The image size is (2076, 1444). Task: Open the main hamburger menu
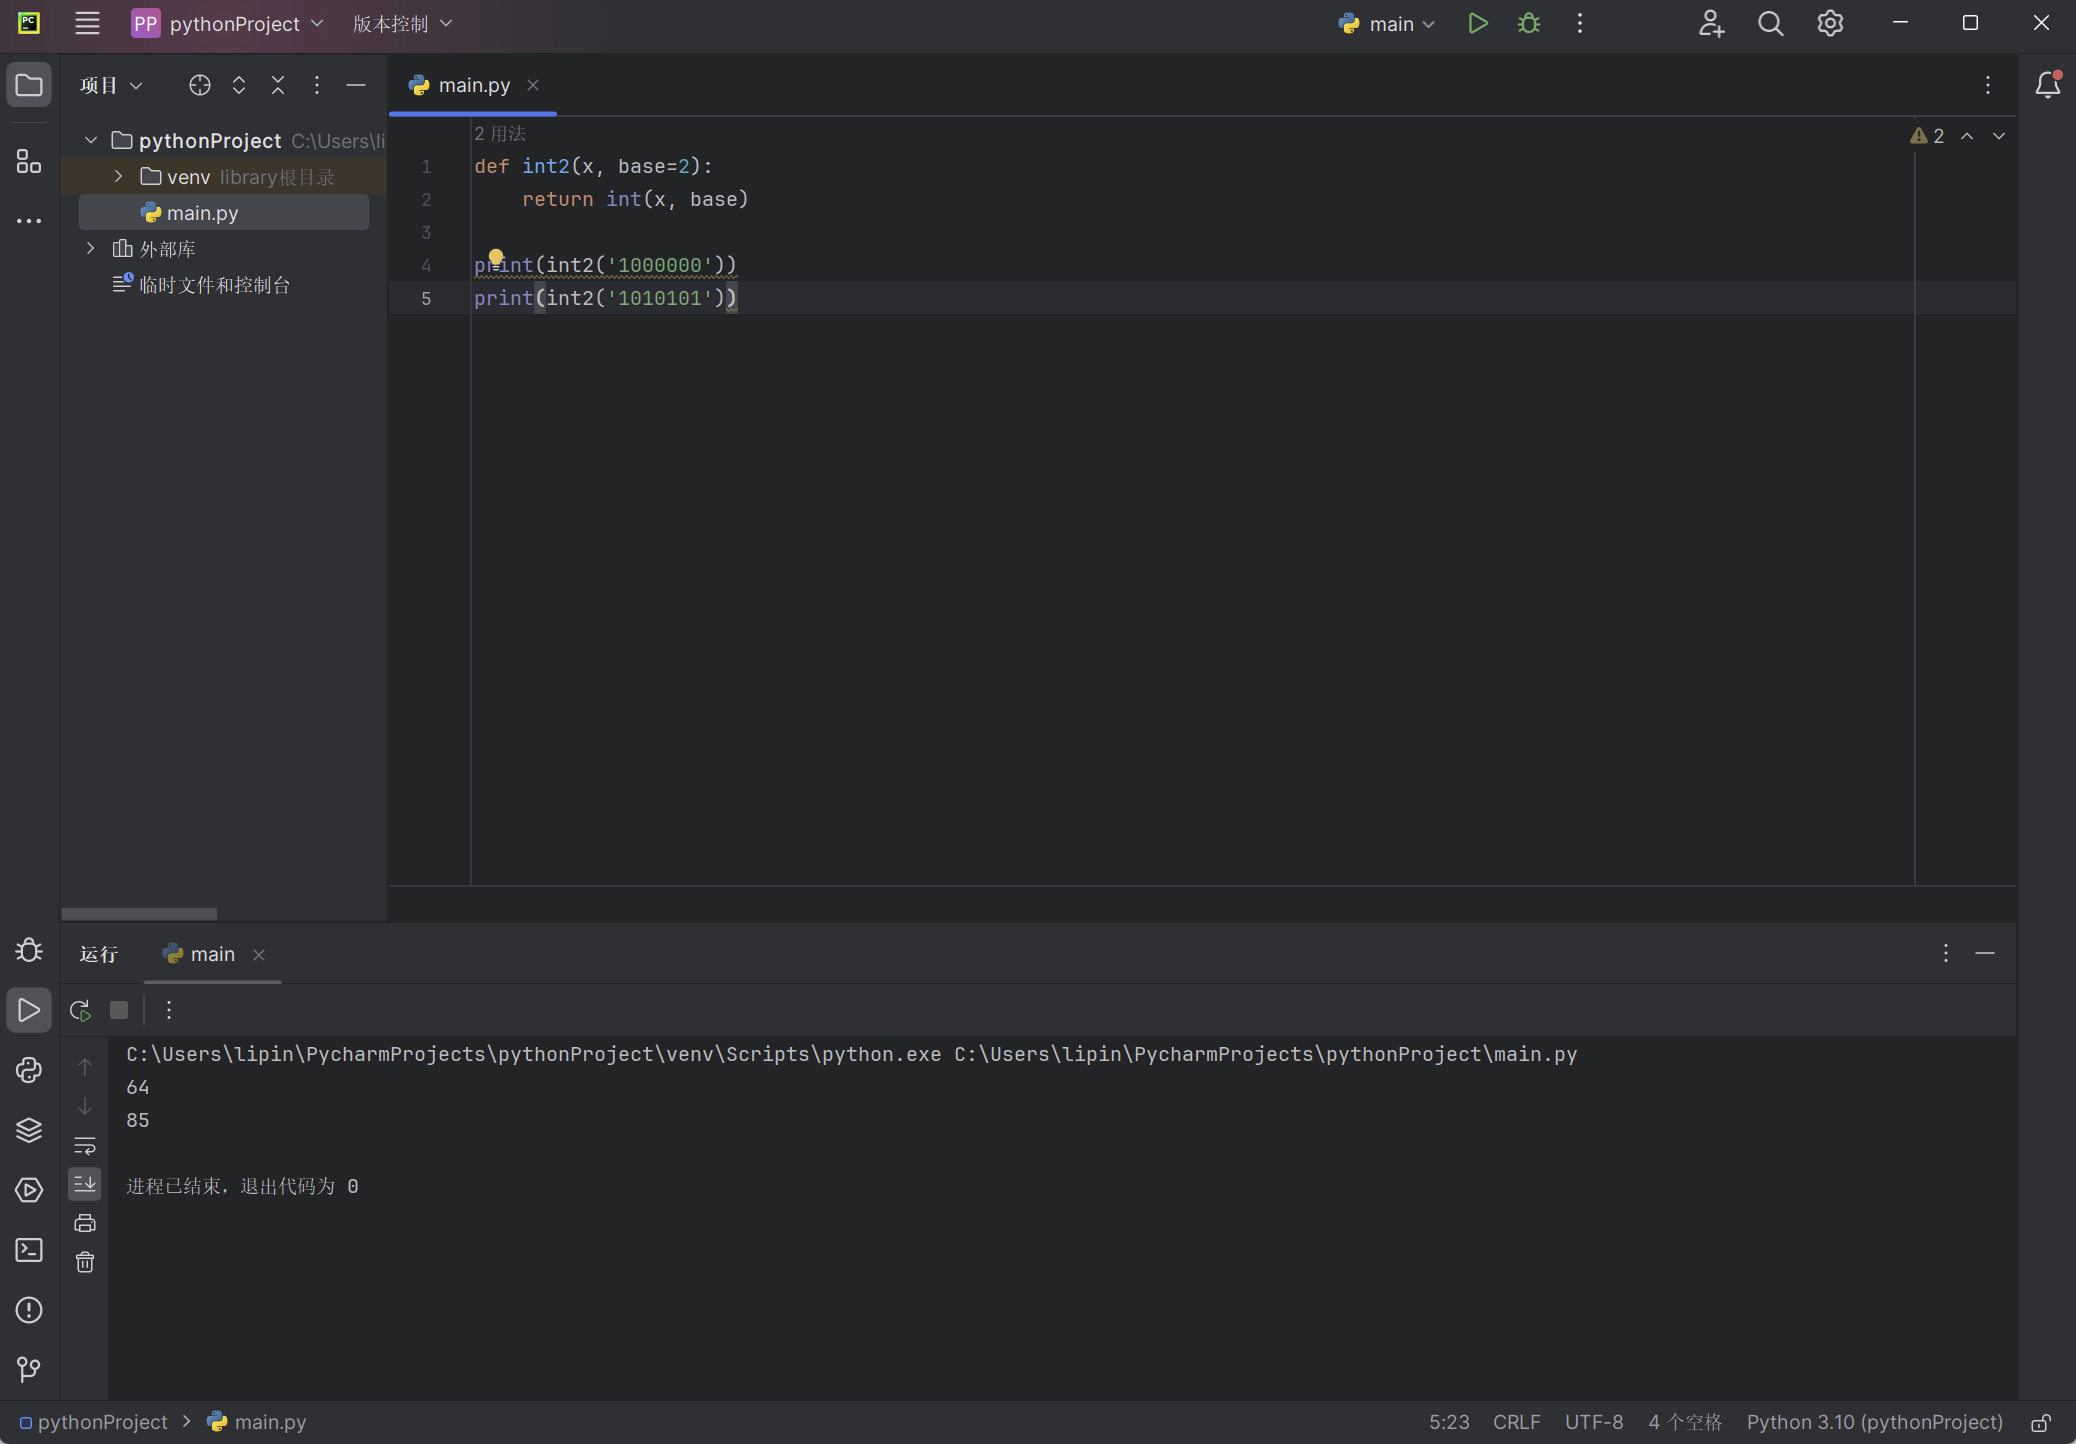pyautogui.click(x=87, y=23)
